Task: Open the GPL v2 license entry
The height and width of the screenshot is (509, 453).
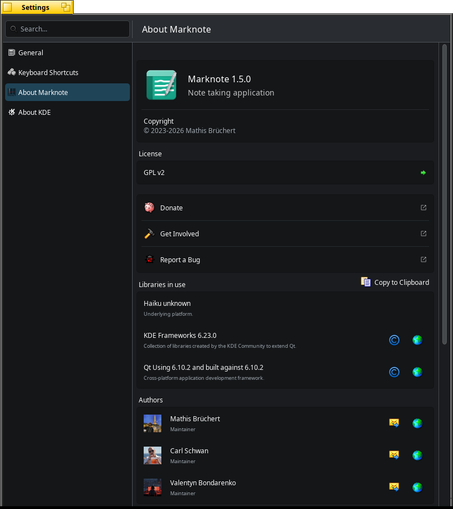Action: tap(285, 173)
